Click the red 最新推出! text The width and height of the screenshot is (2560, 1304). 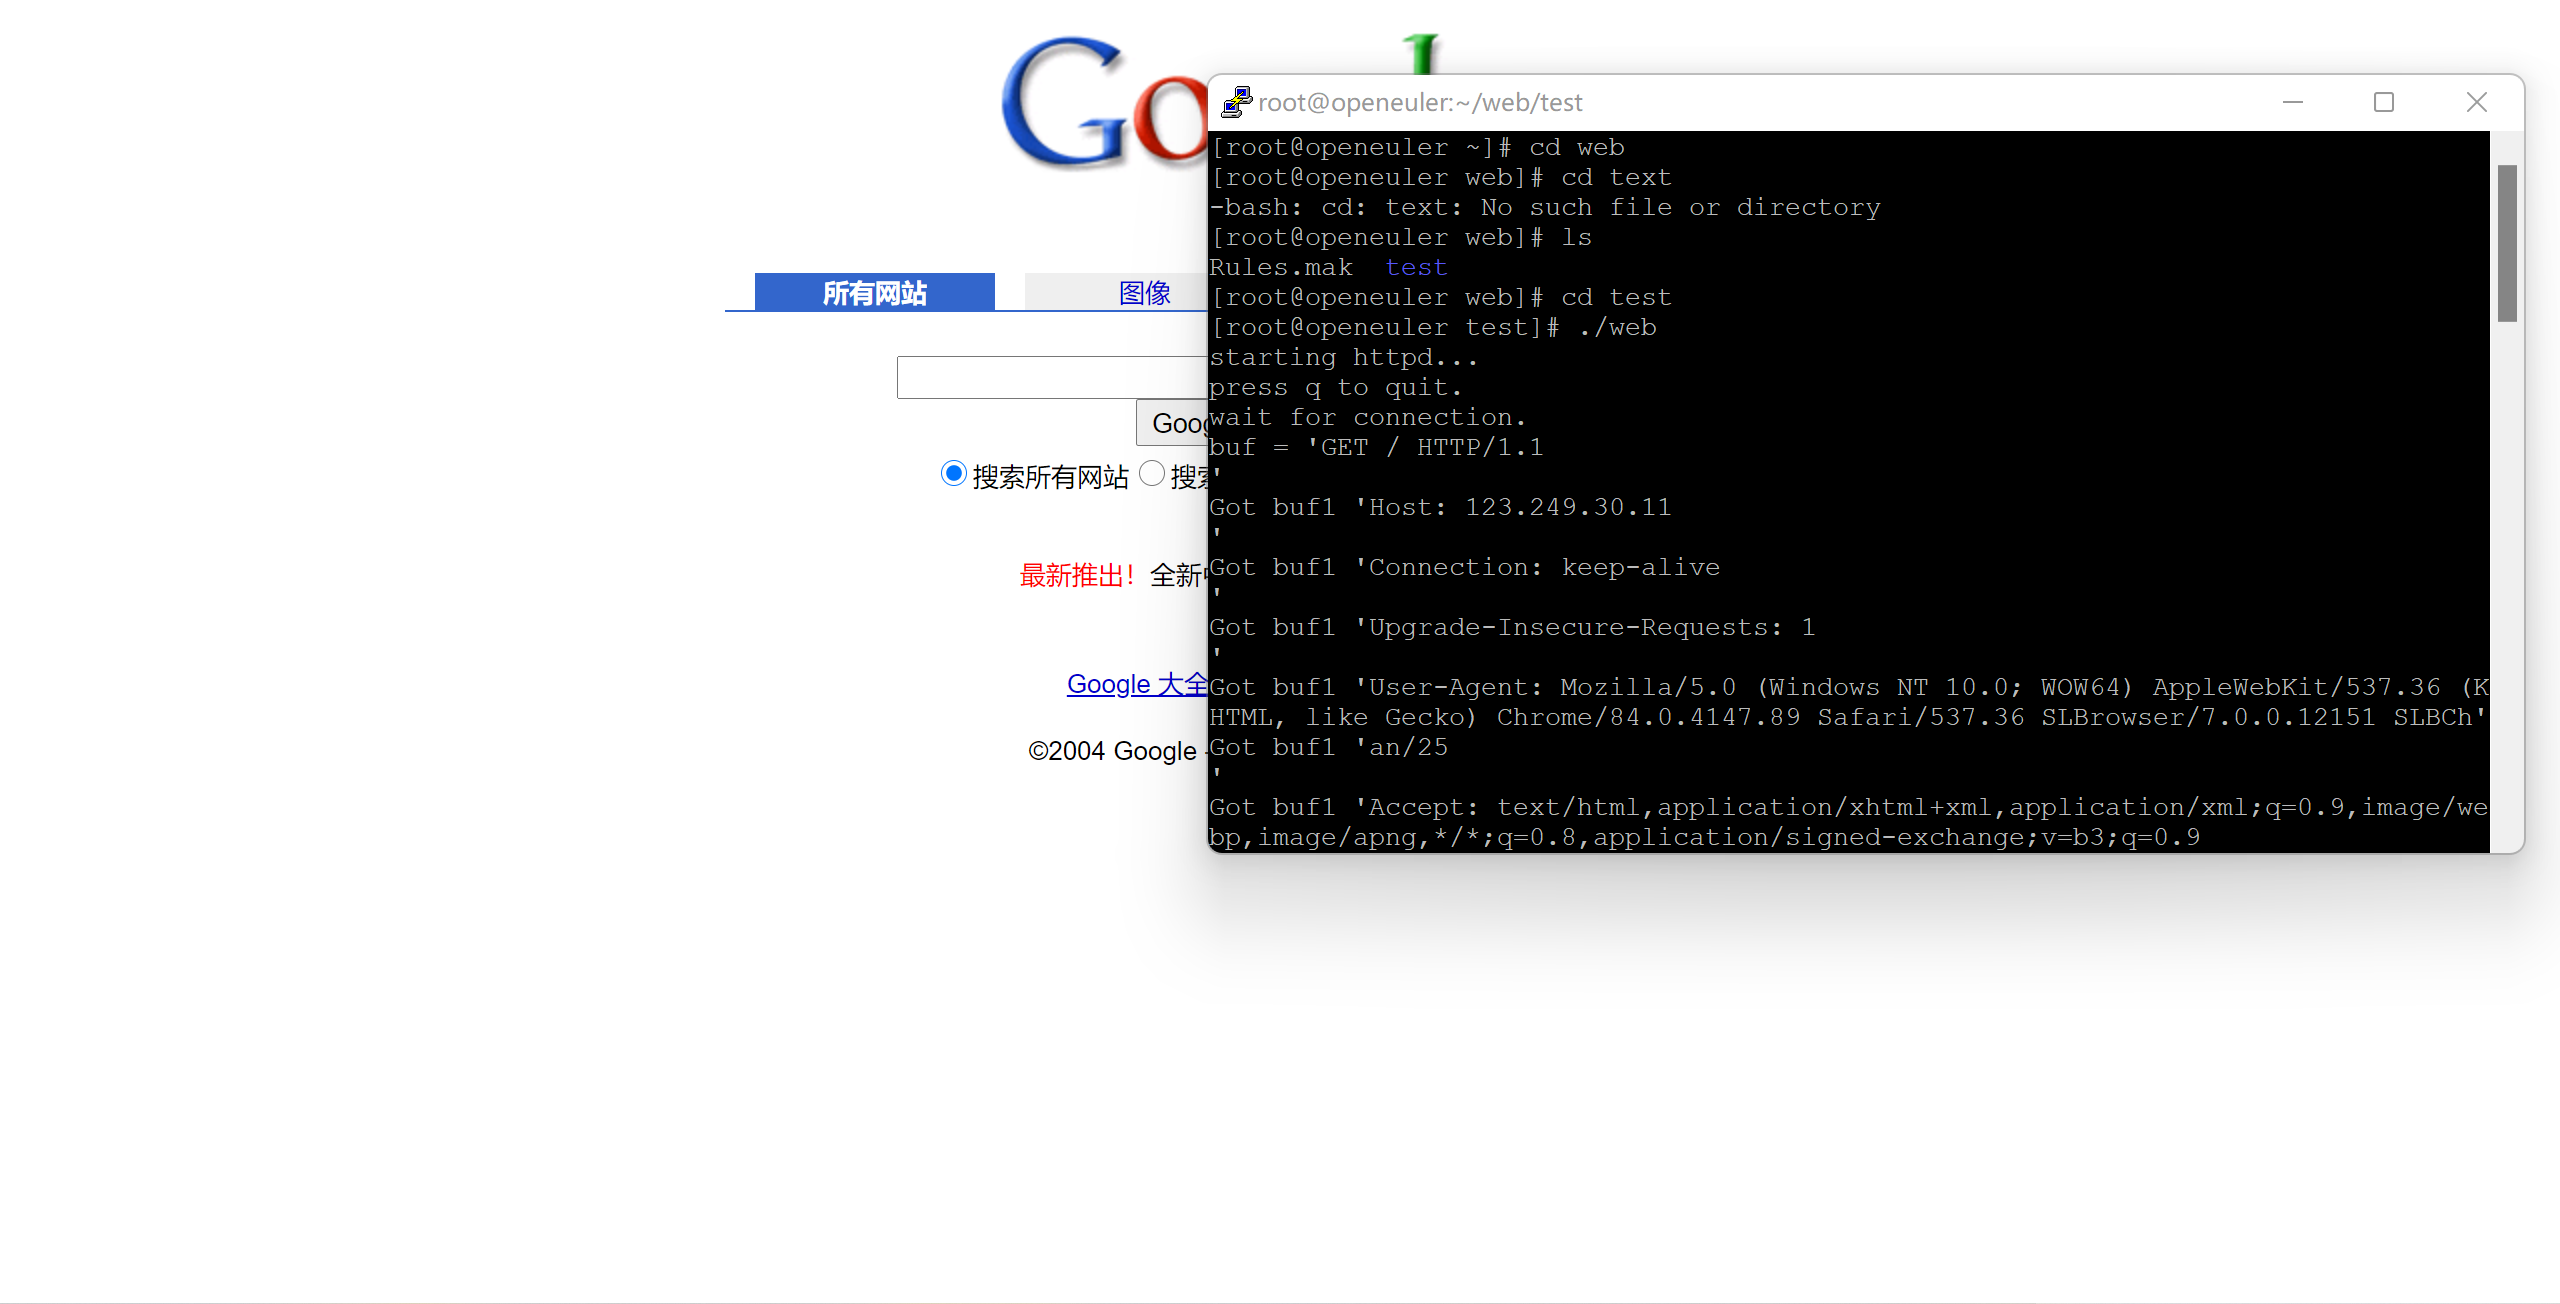1078,575
